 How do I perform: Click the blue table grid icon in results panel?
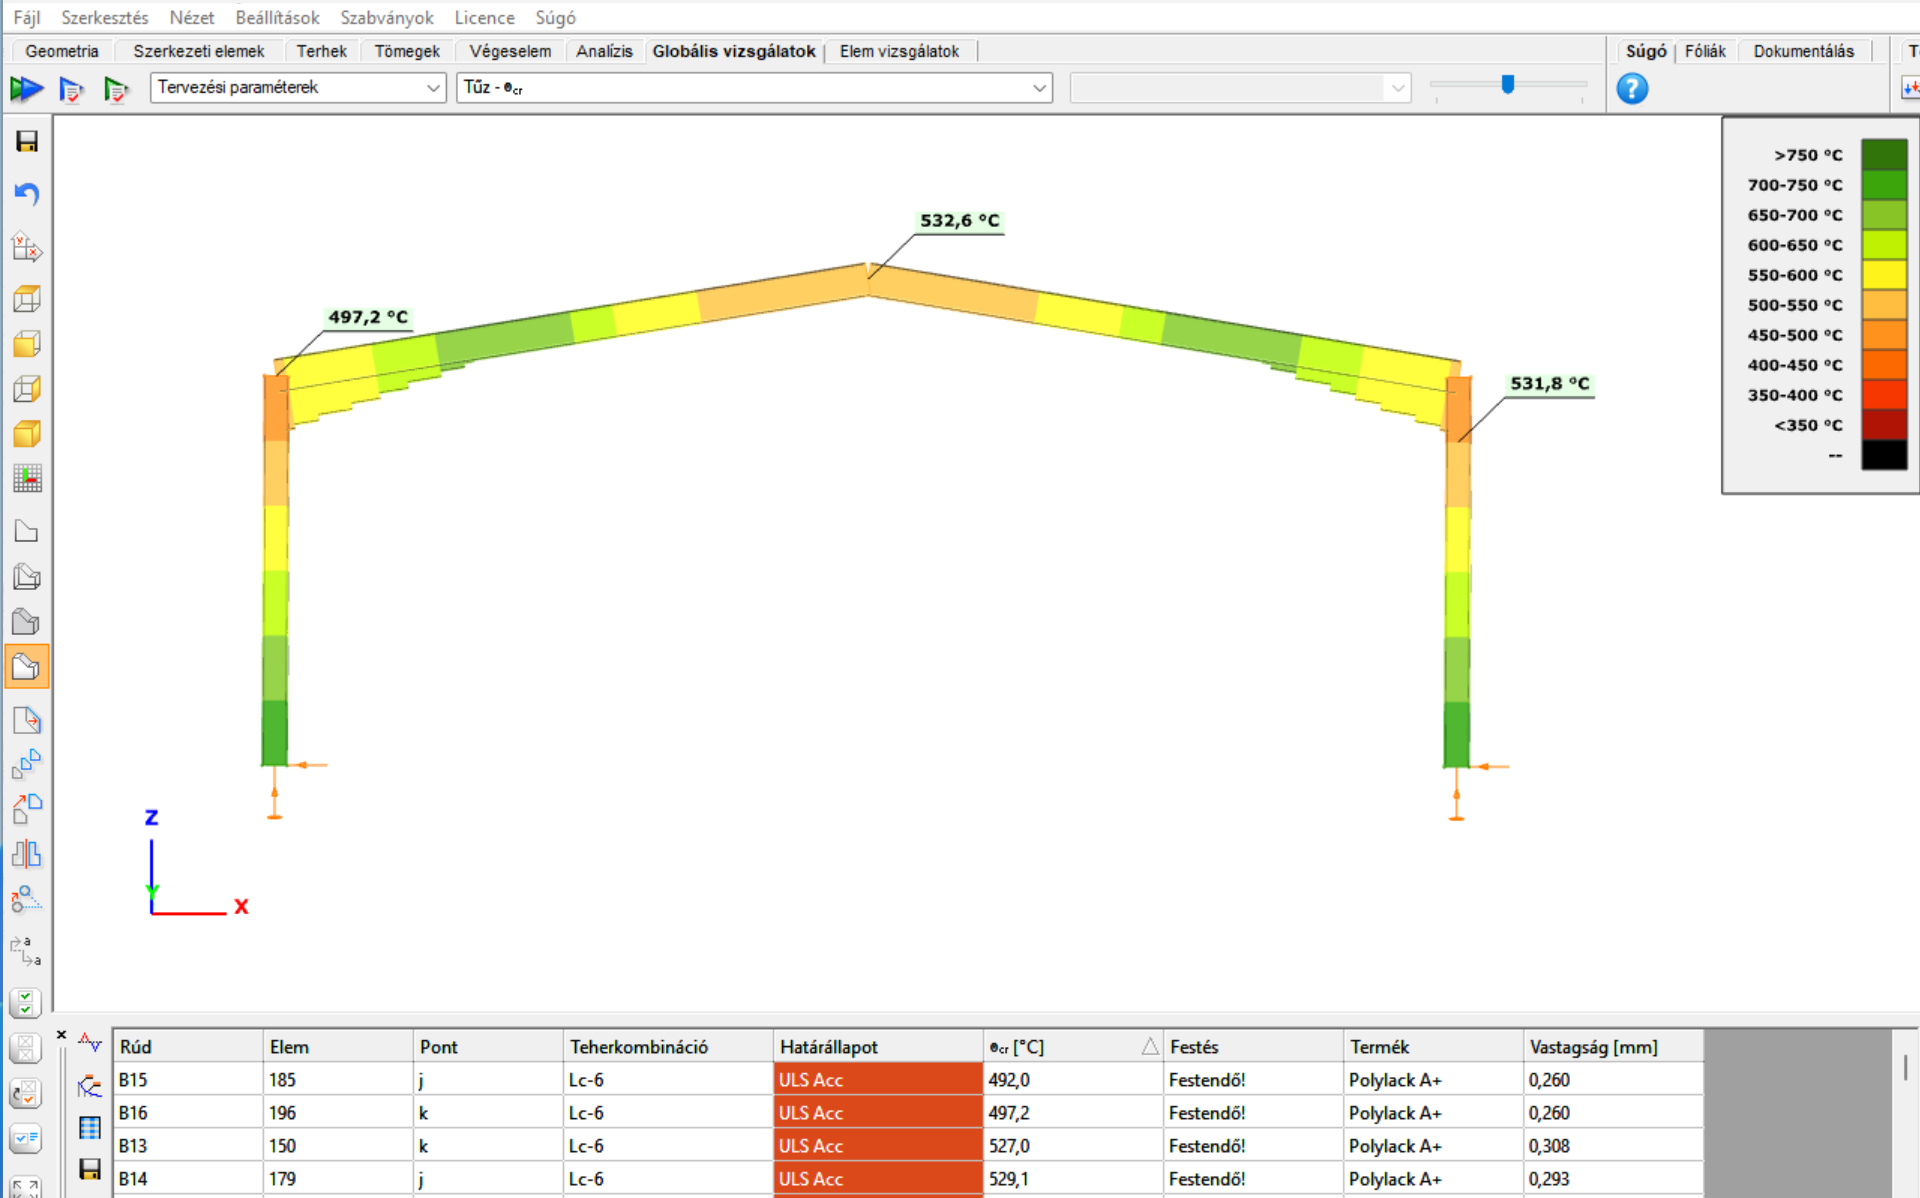pyautogui.click(x=90, y=1128)
